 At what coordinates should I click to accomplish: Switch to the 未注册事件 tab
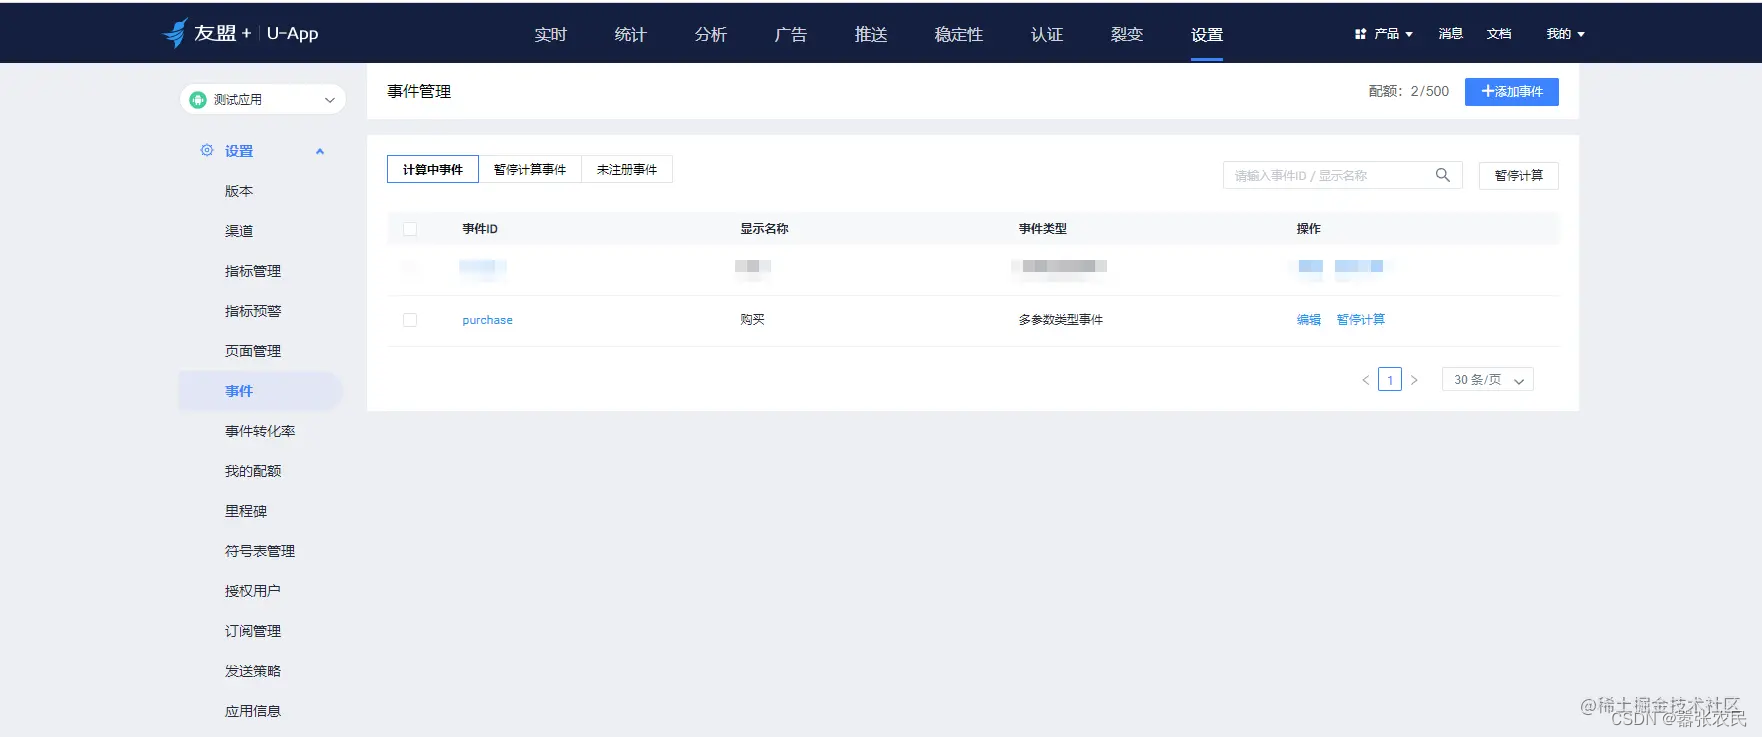click(x=627, y=169)
